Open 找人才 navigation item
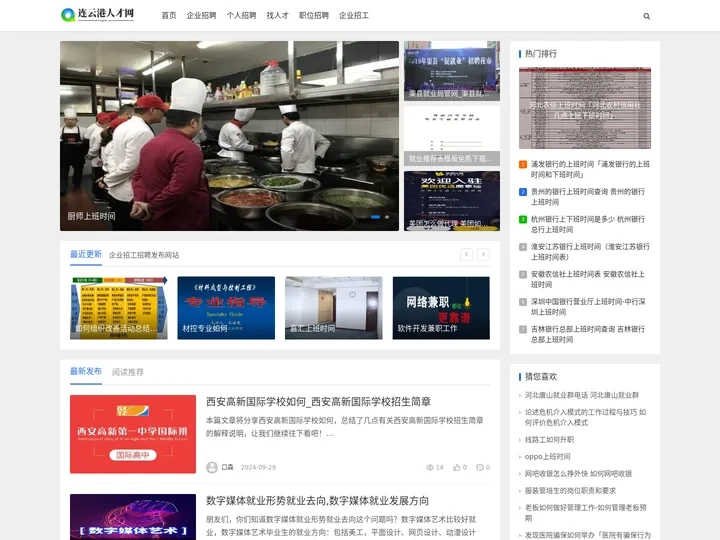720x540 pixels. 277,16
